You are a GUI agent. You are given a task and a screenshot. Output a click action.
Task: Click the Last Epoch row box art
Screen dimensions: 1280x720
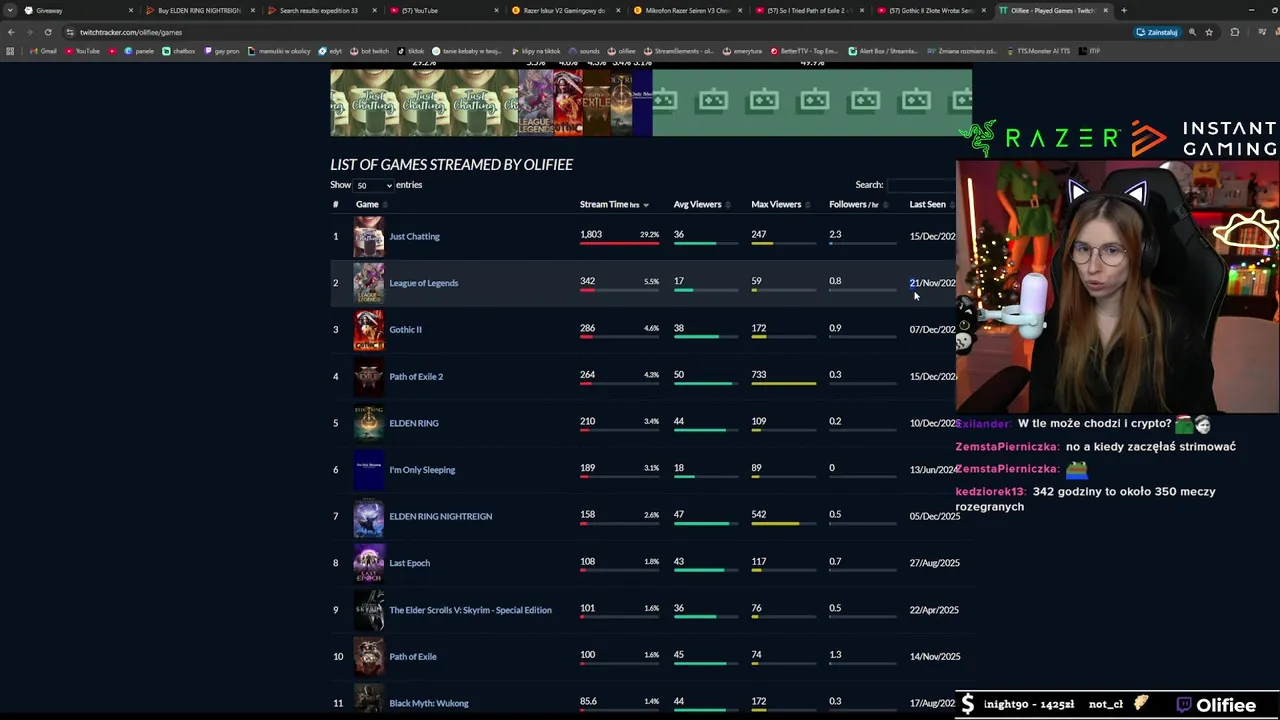click(368, 563)
